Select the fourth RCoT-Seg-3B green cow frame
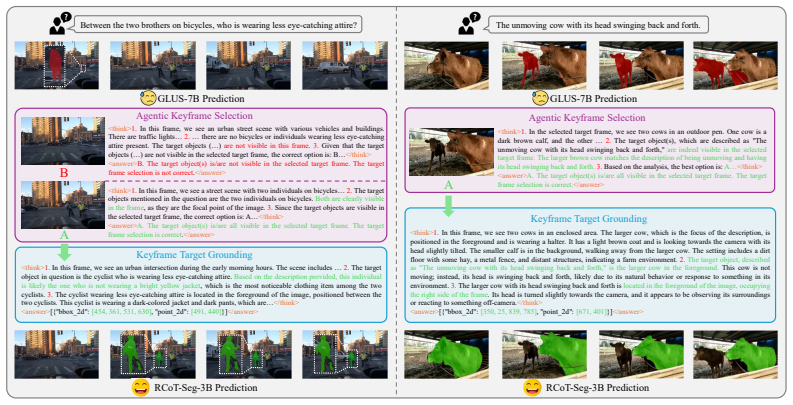This screenshot has height=405, width=793. pyautogui.click(x=735, y=354)
